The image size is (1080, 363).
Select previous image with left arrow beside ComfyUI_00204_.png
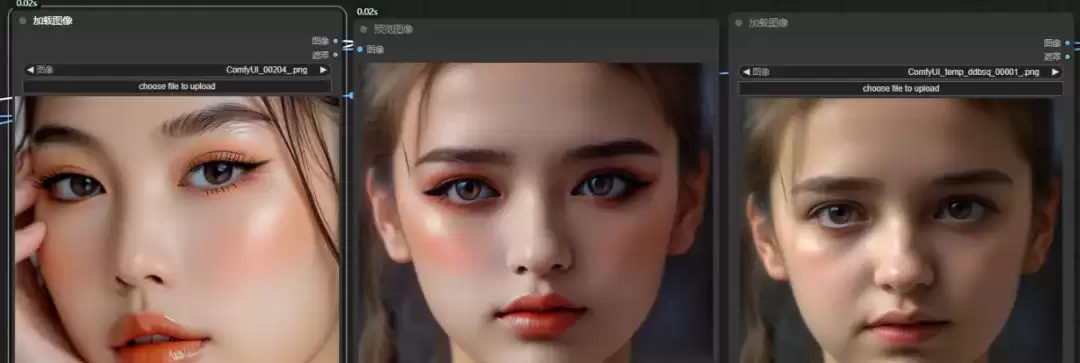click(x=30, y=70)
